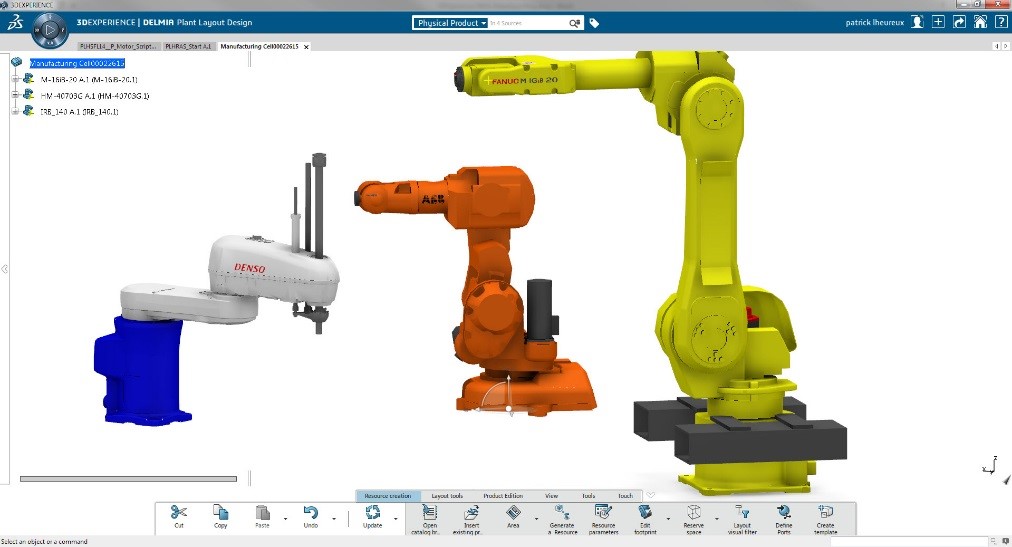Expand the IRB_140 A.1 tree node

point(16,111)
